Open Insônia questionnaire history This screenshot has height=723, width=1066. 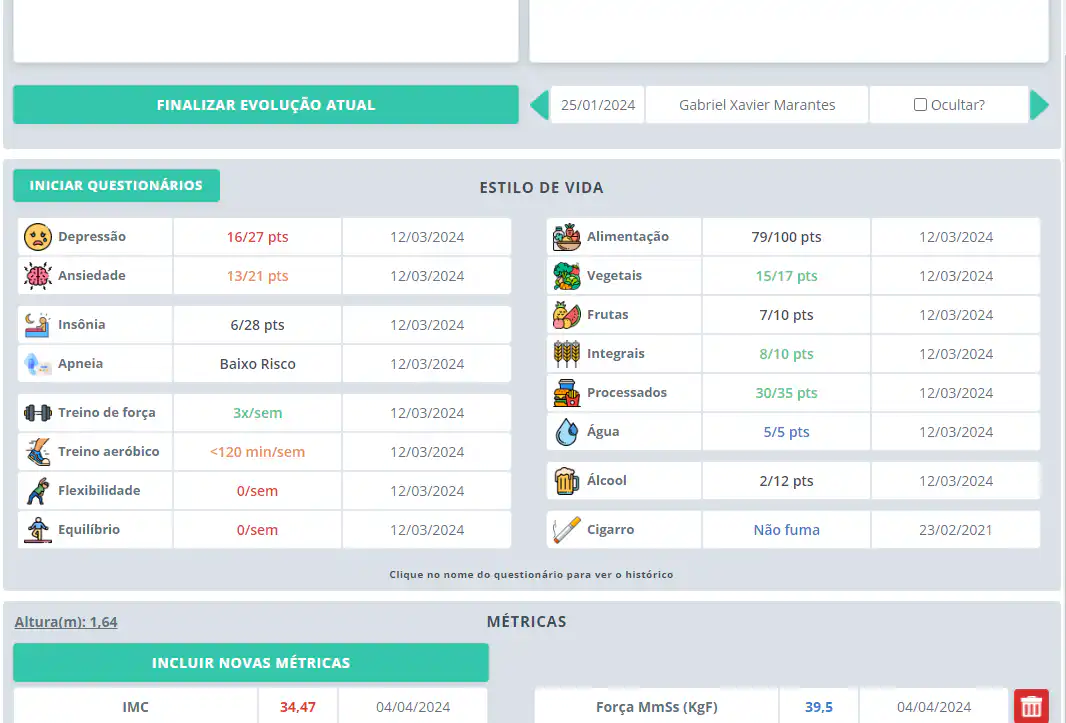(x=81, y=325)
